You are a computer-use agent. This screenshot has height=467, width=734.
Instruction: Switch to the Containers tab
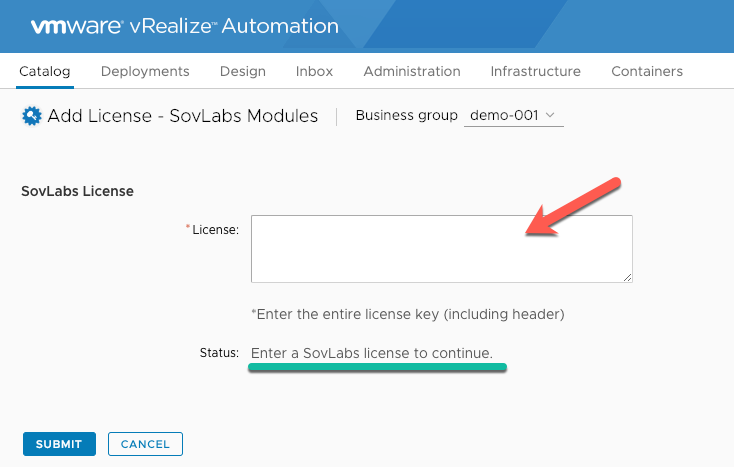coord(647,71)
